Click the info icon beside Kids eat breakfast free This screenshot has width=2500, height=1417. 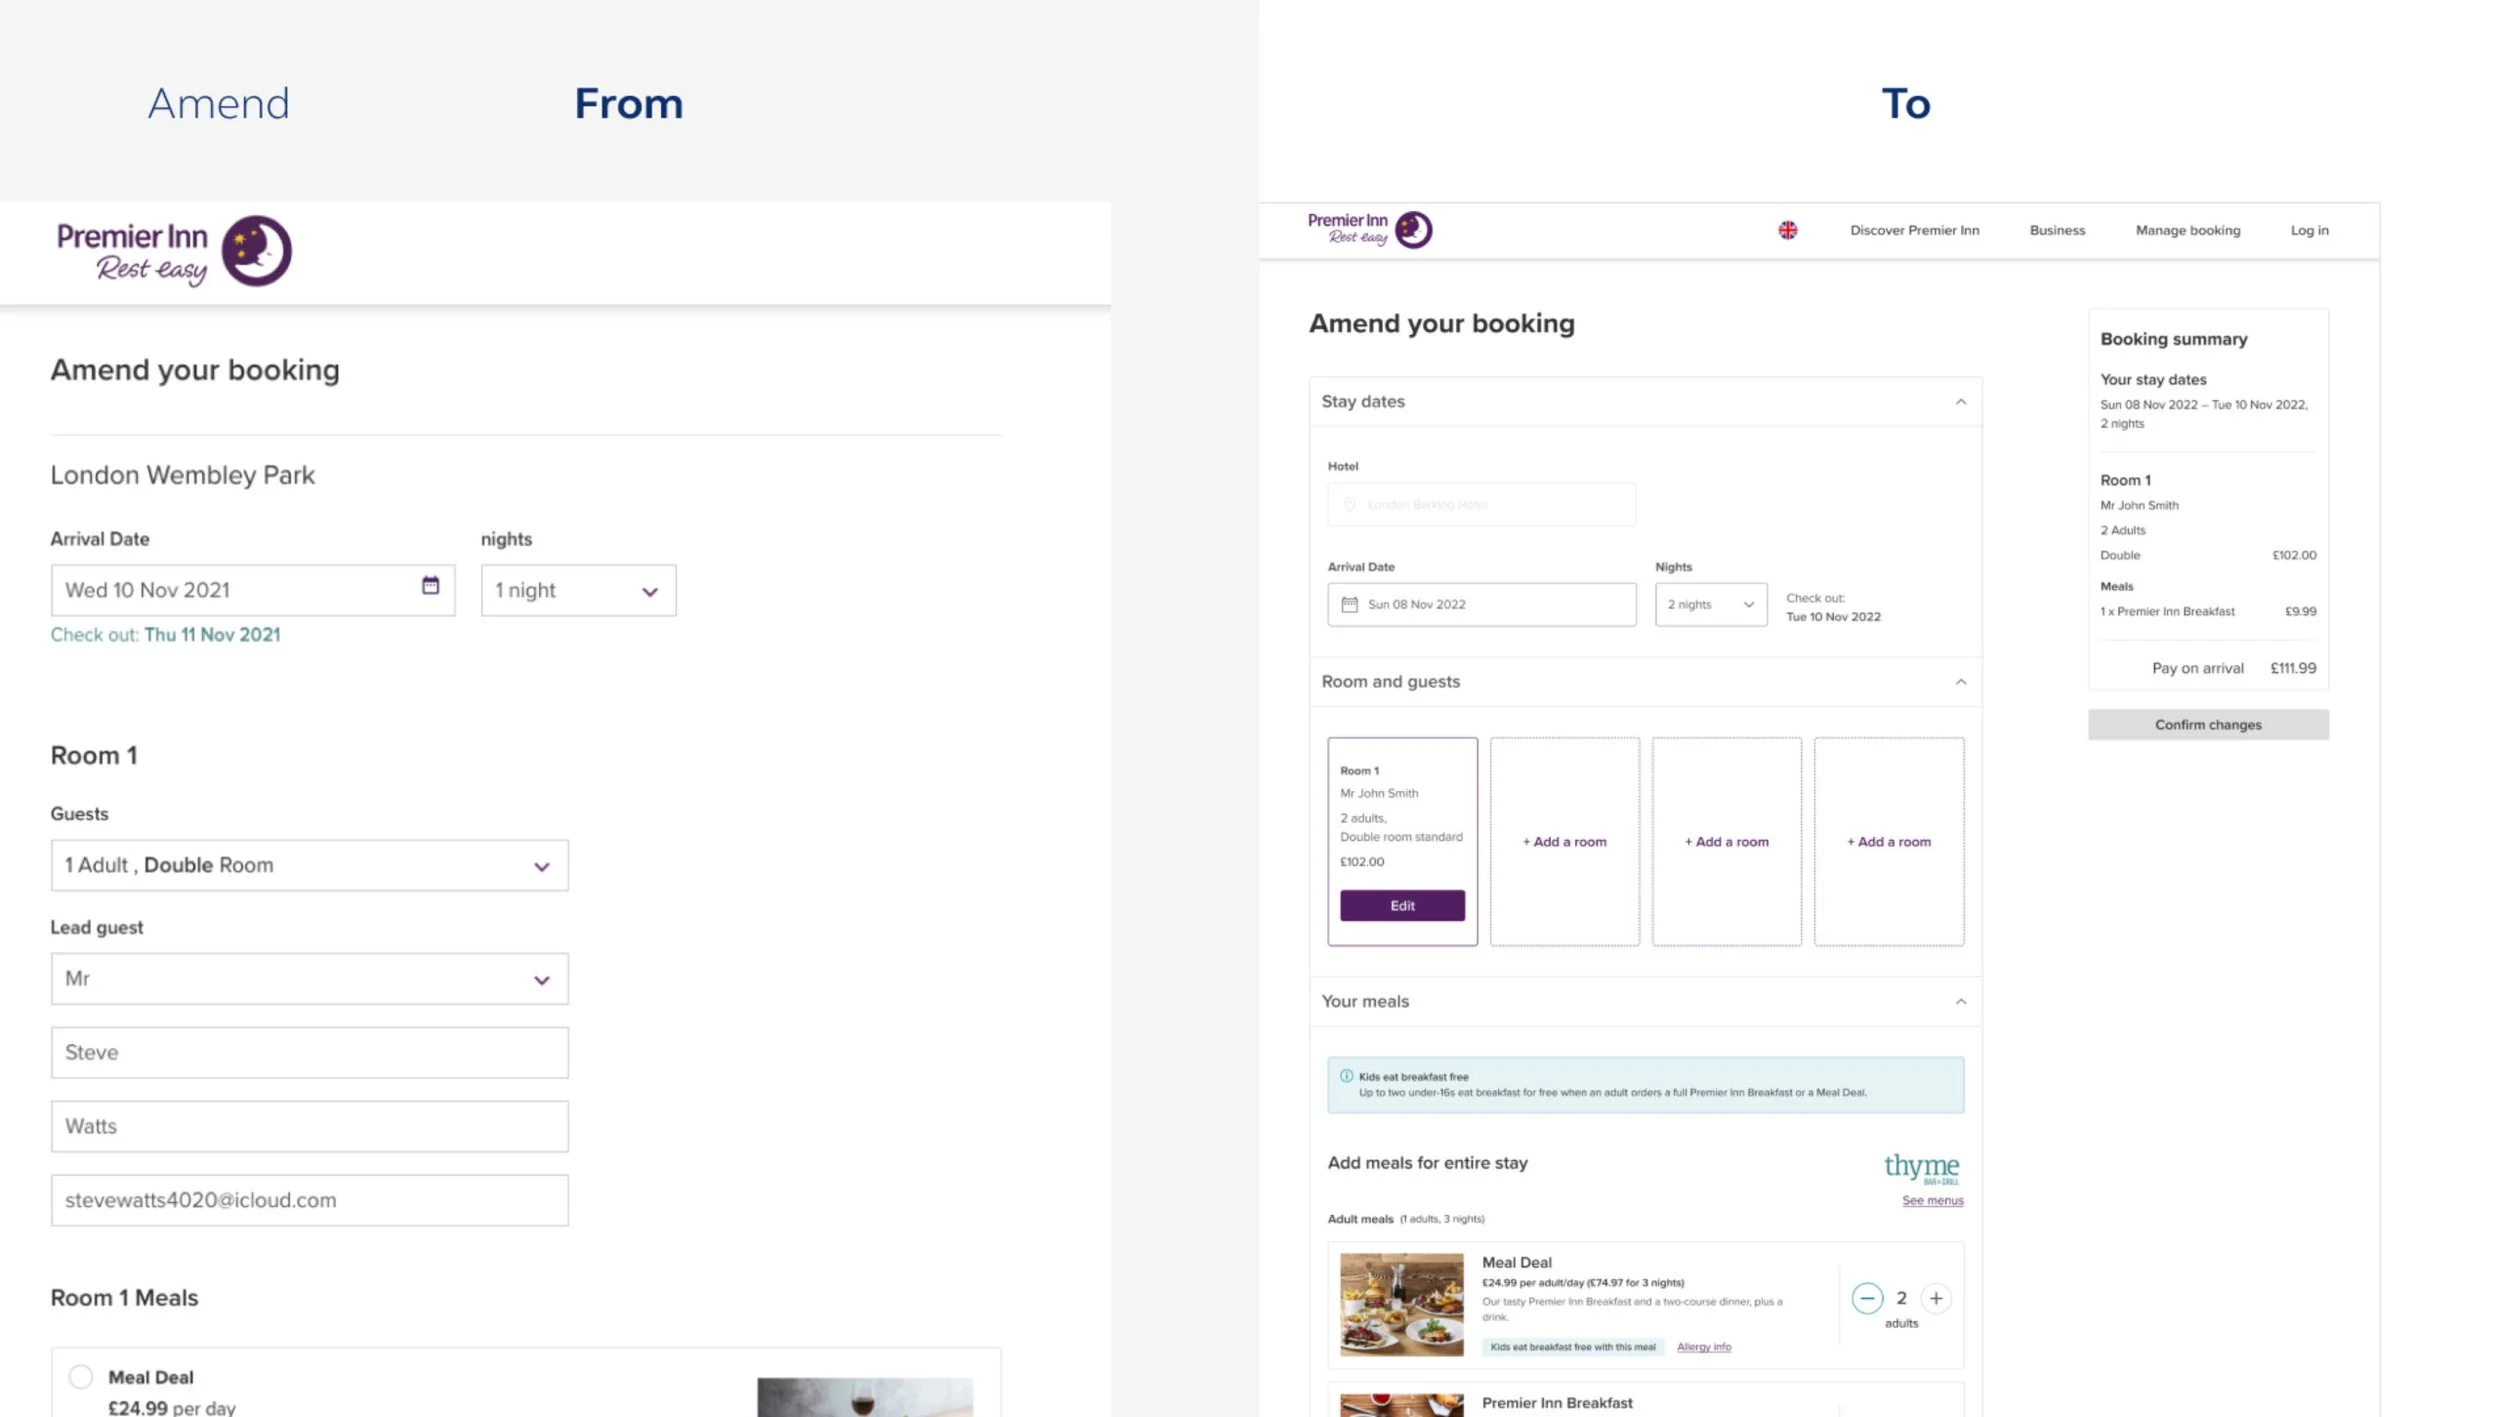1346,1077
